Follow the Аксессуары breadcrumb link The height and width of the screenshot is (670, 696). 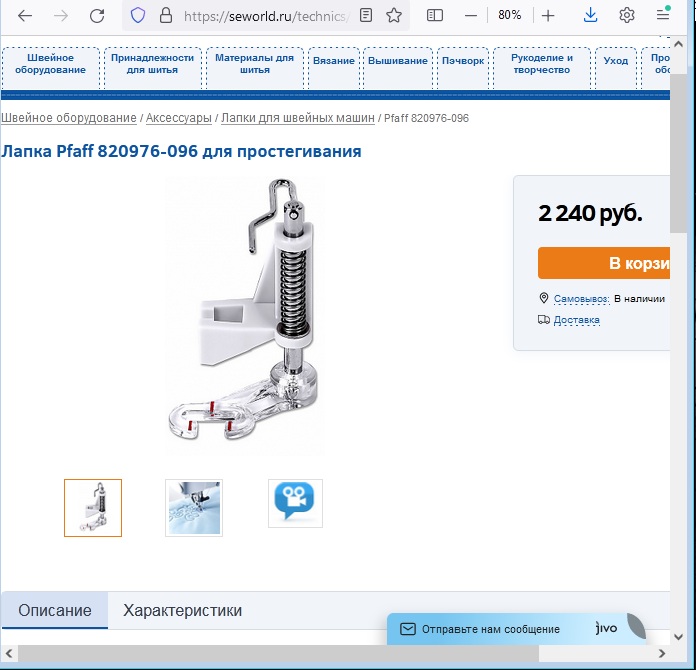[179, 118]
